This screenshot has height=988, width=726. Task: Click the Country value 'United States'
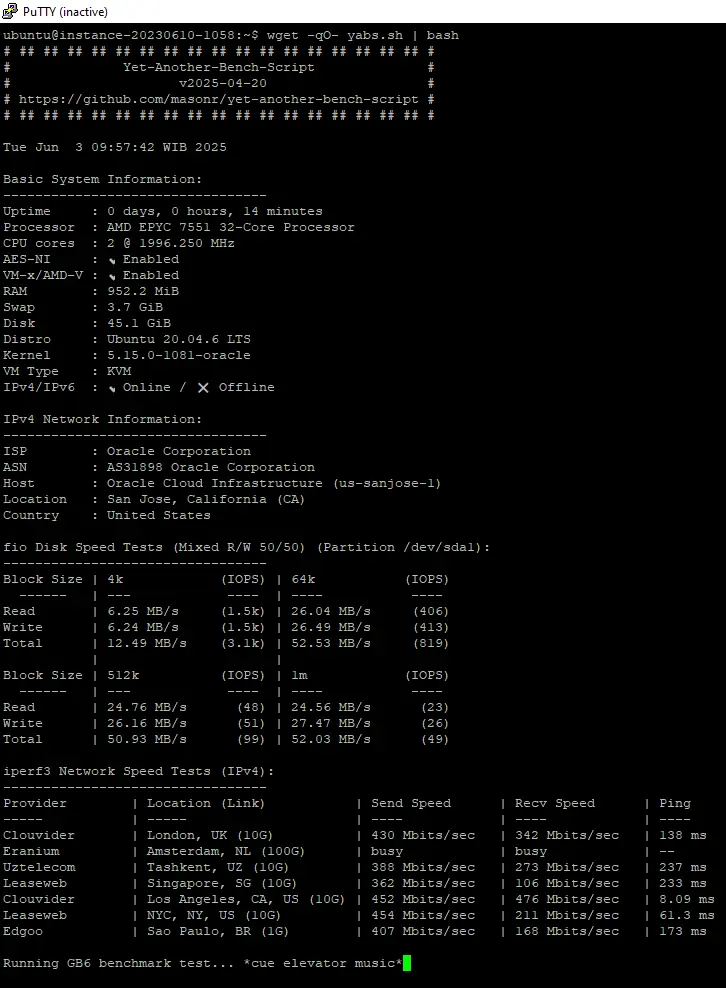(x=159, y=515)
